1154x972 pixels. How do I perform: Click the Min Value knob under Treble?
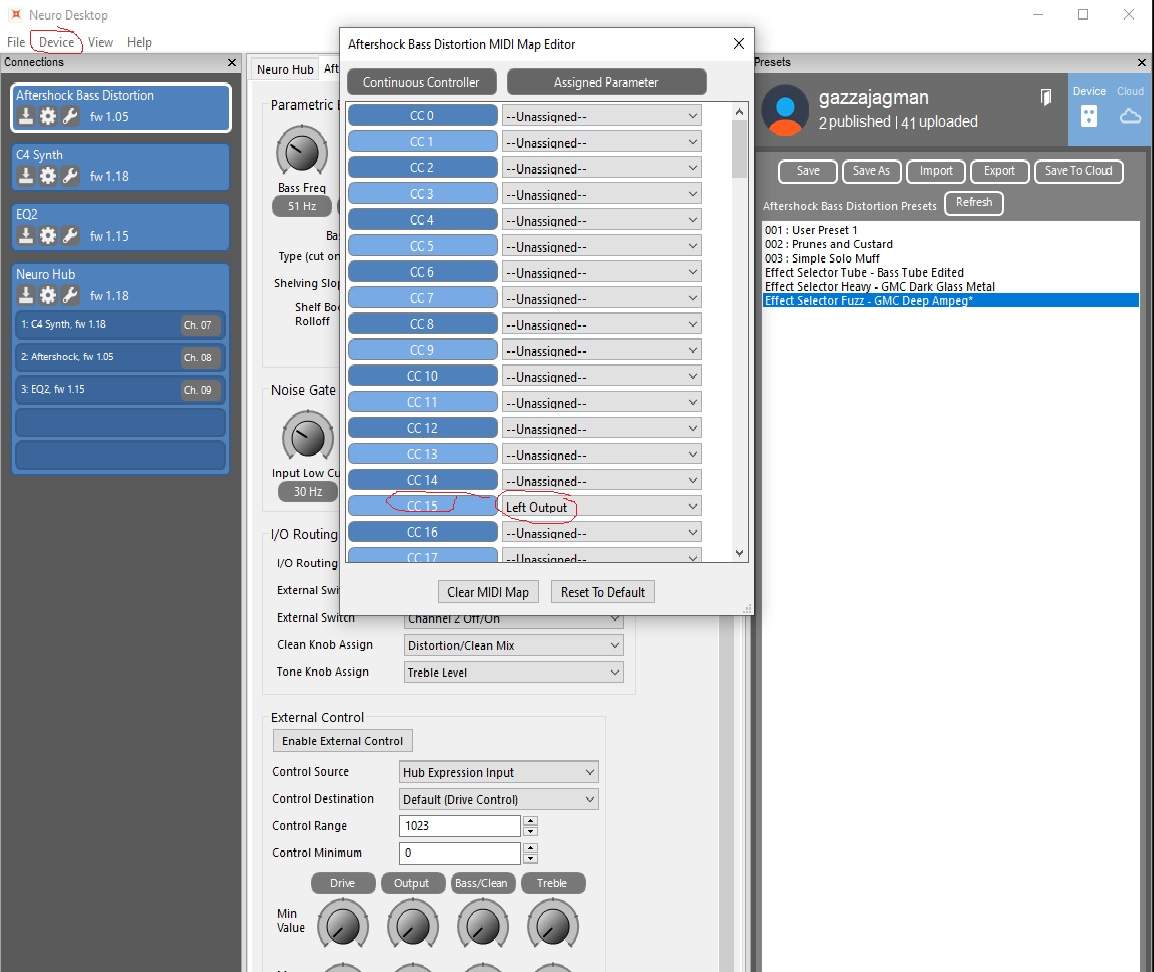[x=553, y=925]
